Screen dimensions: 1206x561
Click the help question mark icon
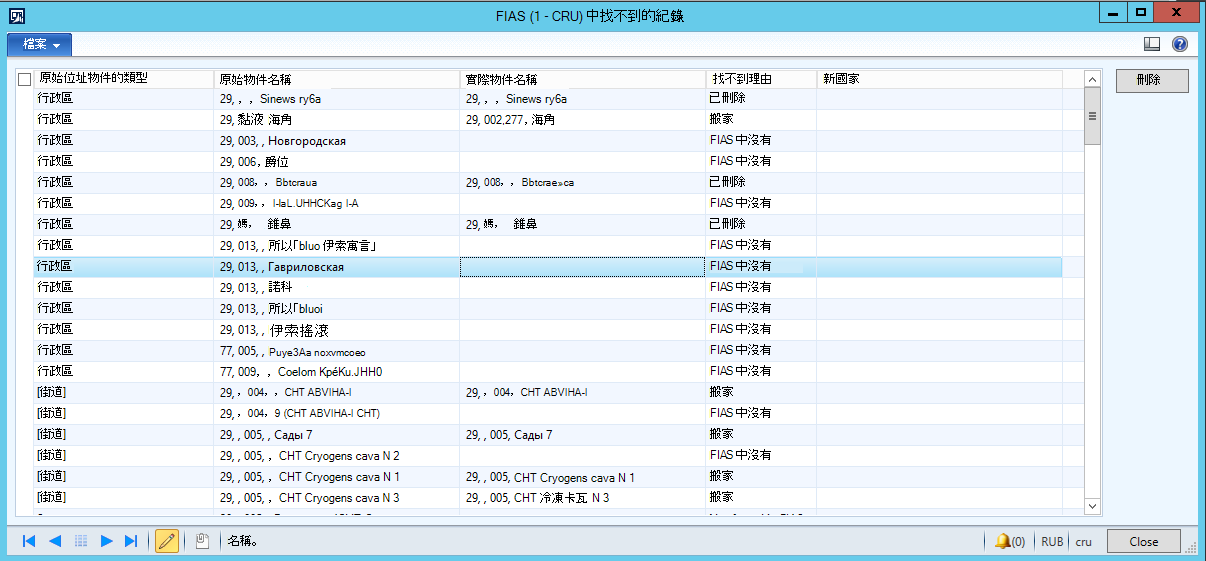pyautogui.click(x=1179, y=44)
